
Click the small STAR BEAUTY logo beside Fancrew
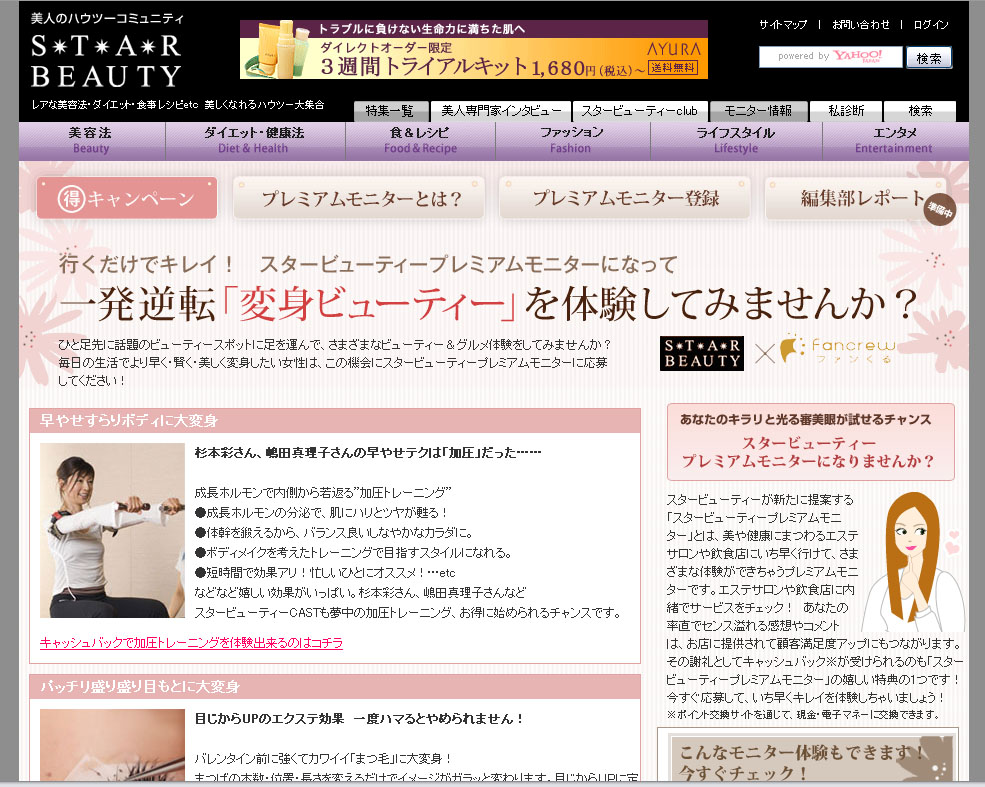(702, 353)
